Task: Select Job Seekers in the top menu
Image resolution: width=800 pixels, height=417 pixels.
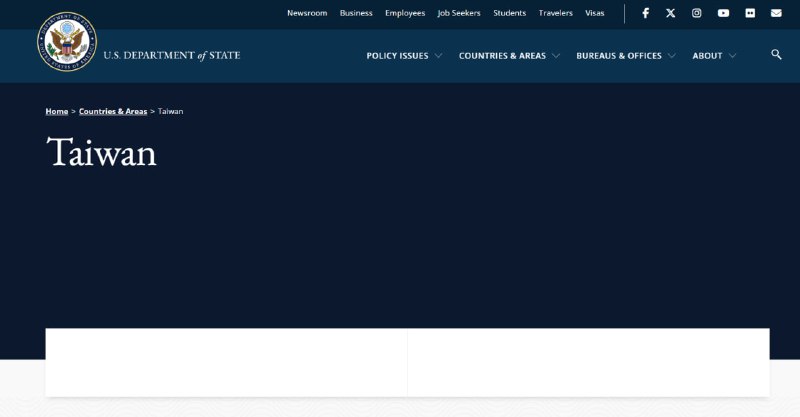Action: point(459,13)
